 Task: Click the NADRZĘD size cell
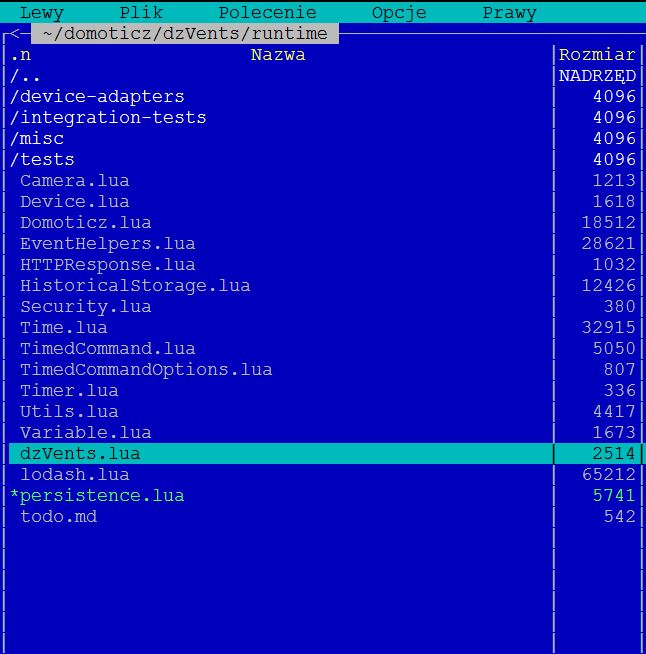click(597, 76)
